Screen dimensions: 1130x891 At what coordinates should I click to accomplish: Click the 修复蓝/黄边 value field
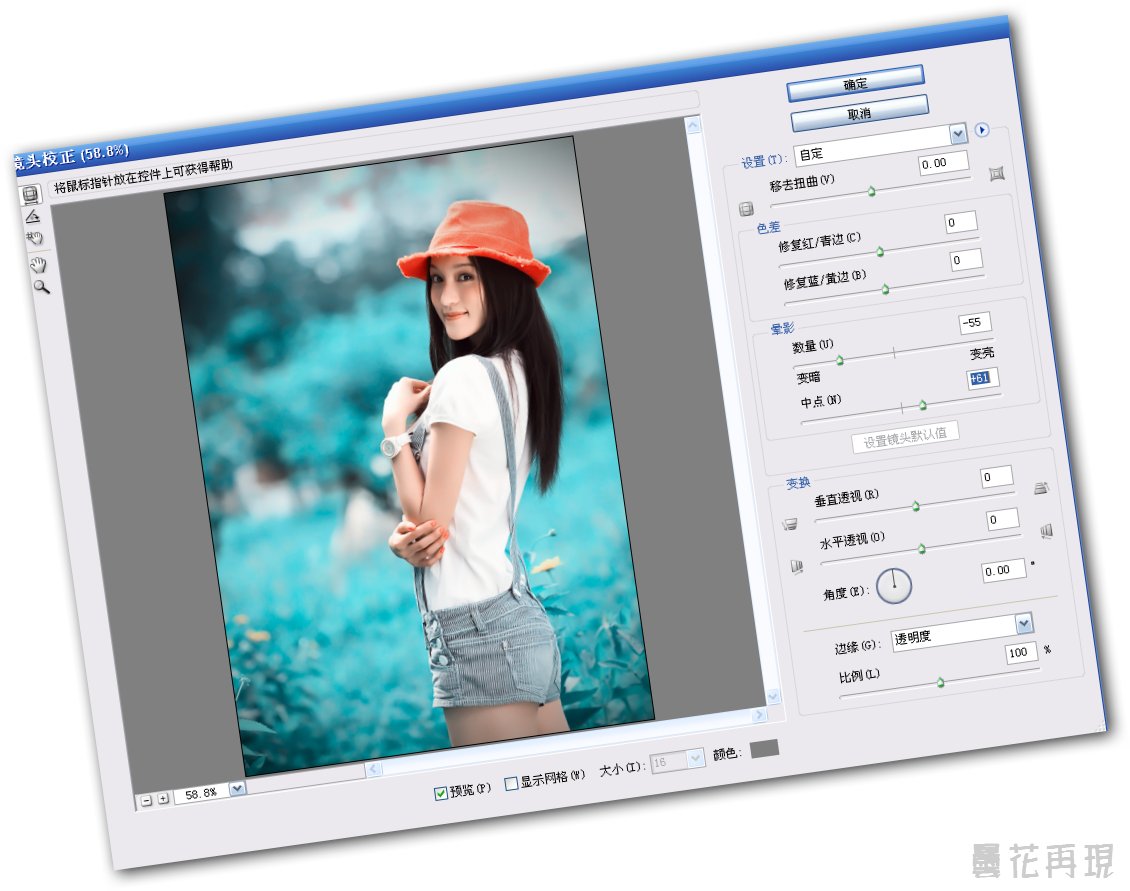966,259
